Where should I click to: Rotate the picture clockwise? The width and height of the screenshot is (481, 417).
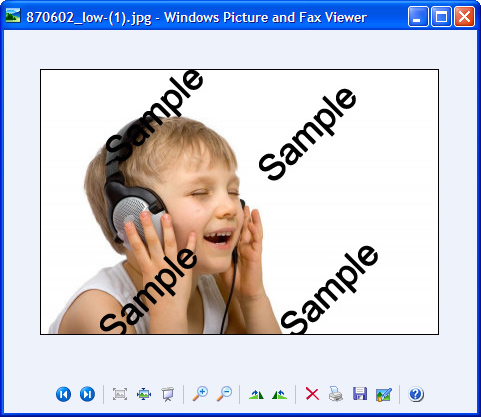(256, 394)
